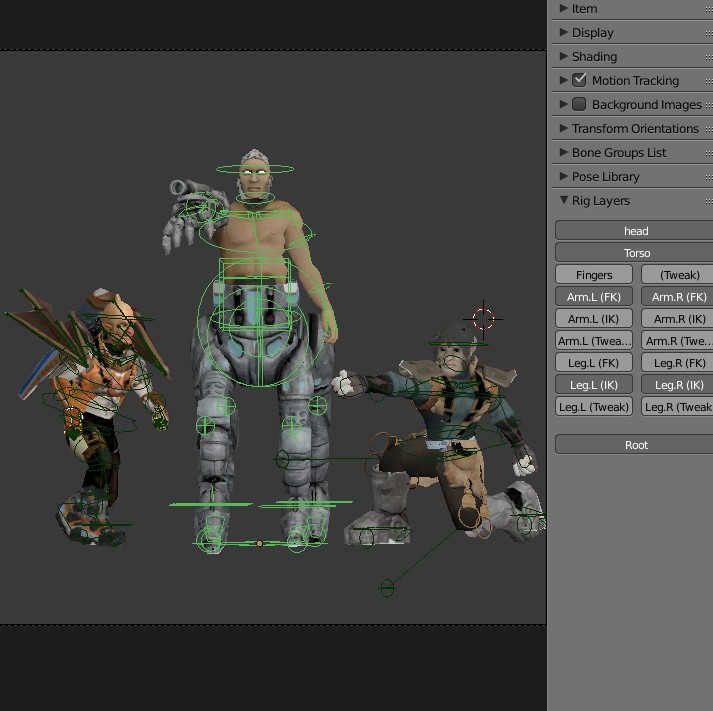Toggle the Leg.R (Tweak) layer
The image size is (713, 711).
coord(677,406)
